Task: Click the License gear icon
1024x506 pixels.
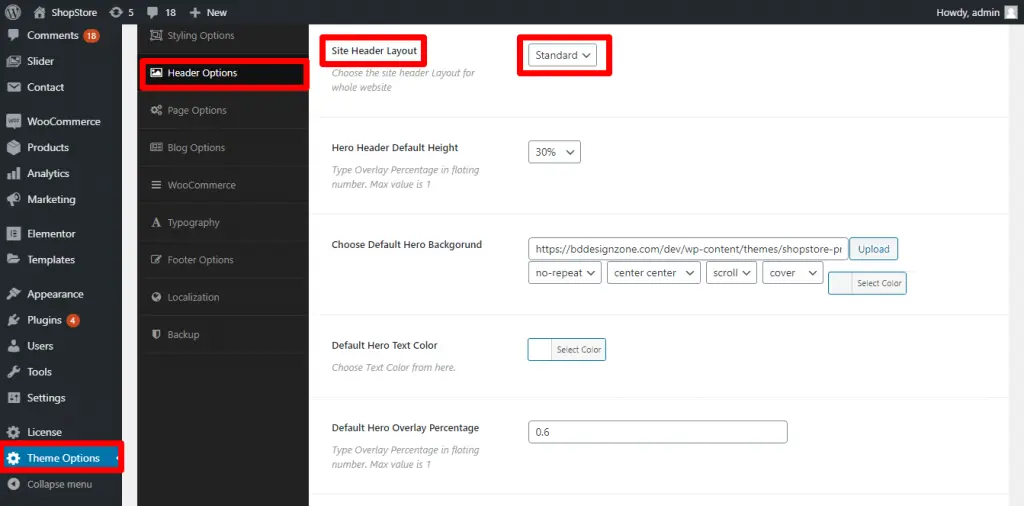Action: (x=13, y=432)
